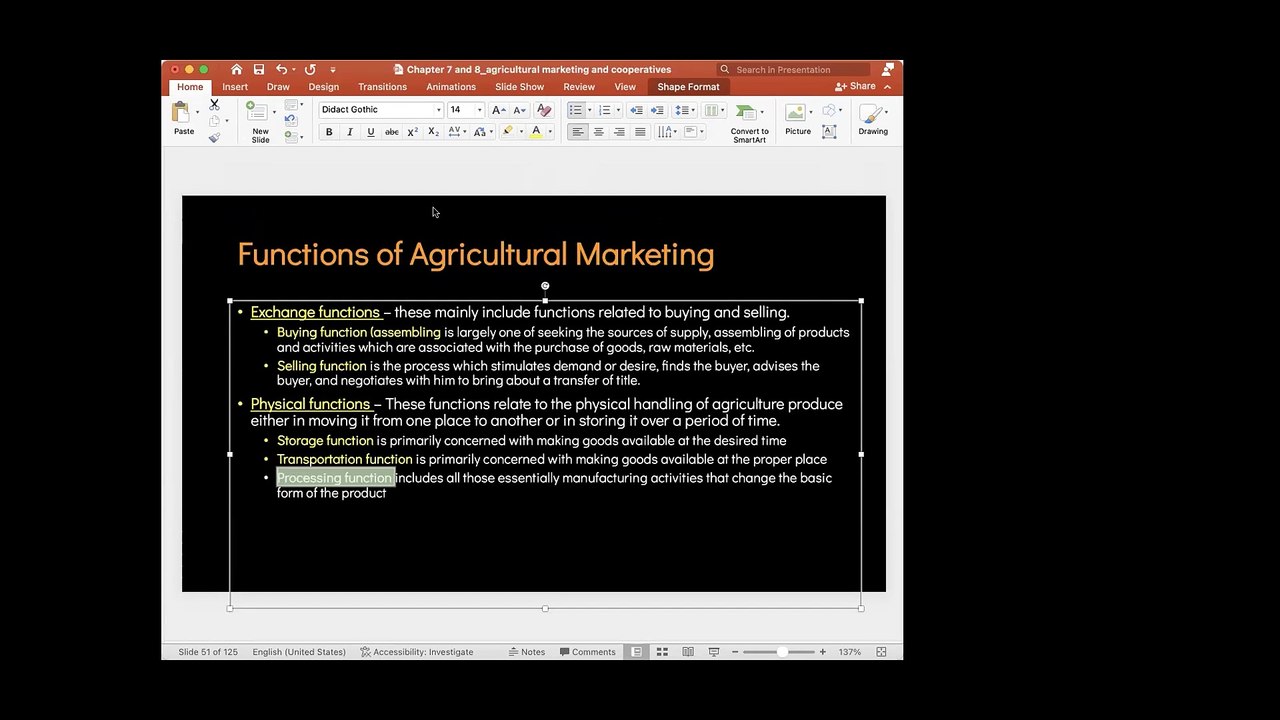Insert a New Slide
1280x720 pixels.
point(260,122)
